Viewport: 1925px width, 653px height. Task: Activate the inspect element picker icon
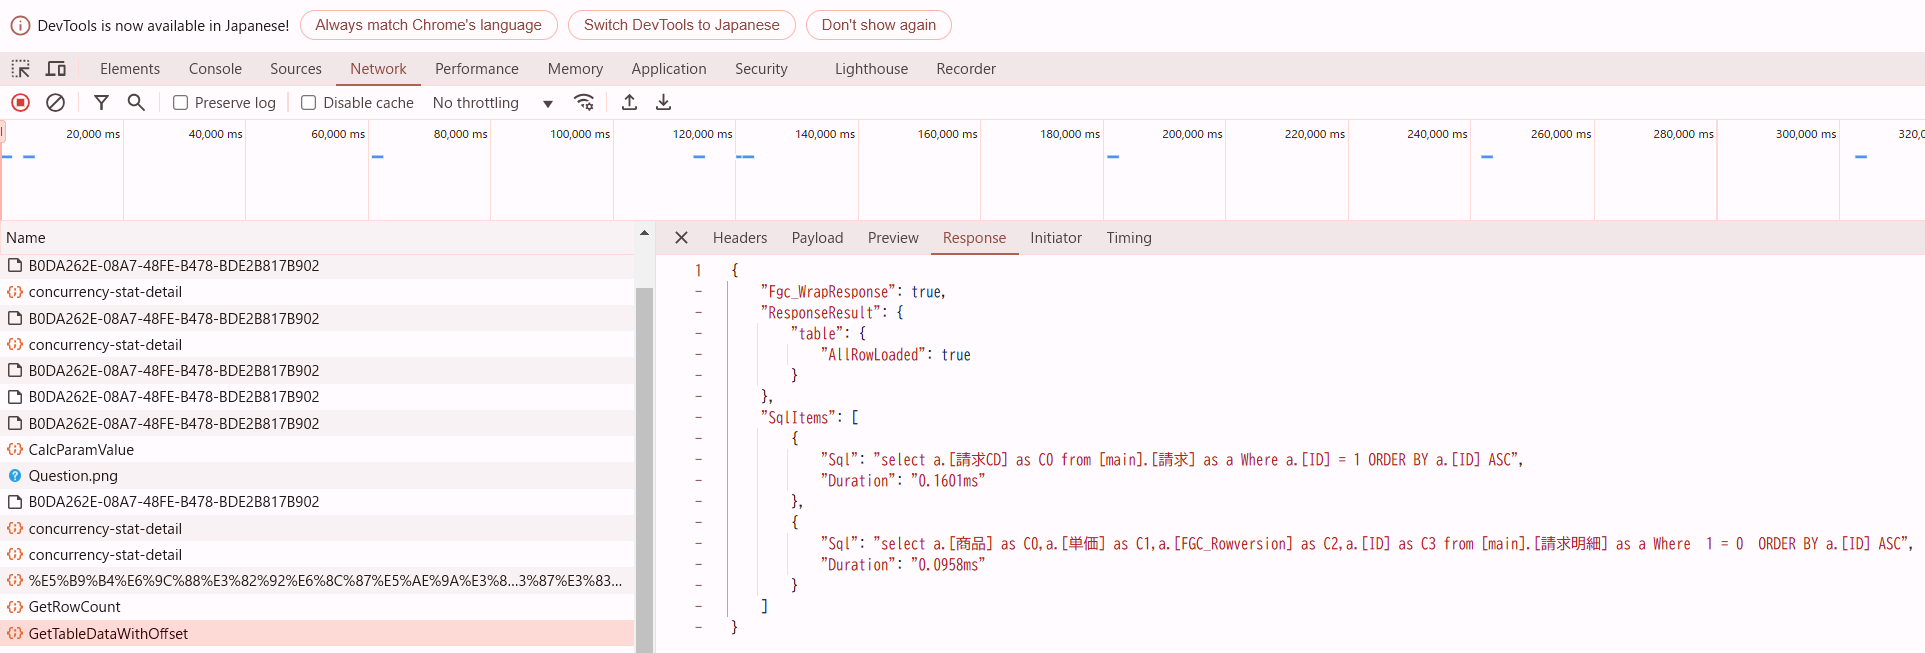21,69
